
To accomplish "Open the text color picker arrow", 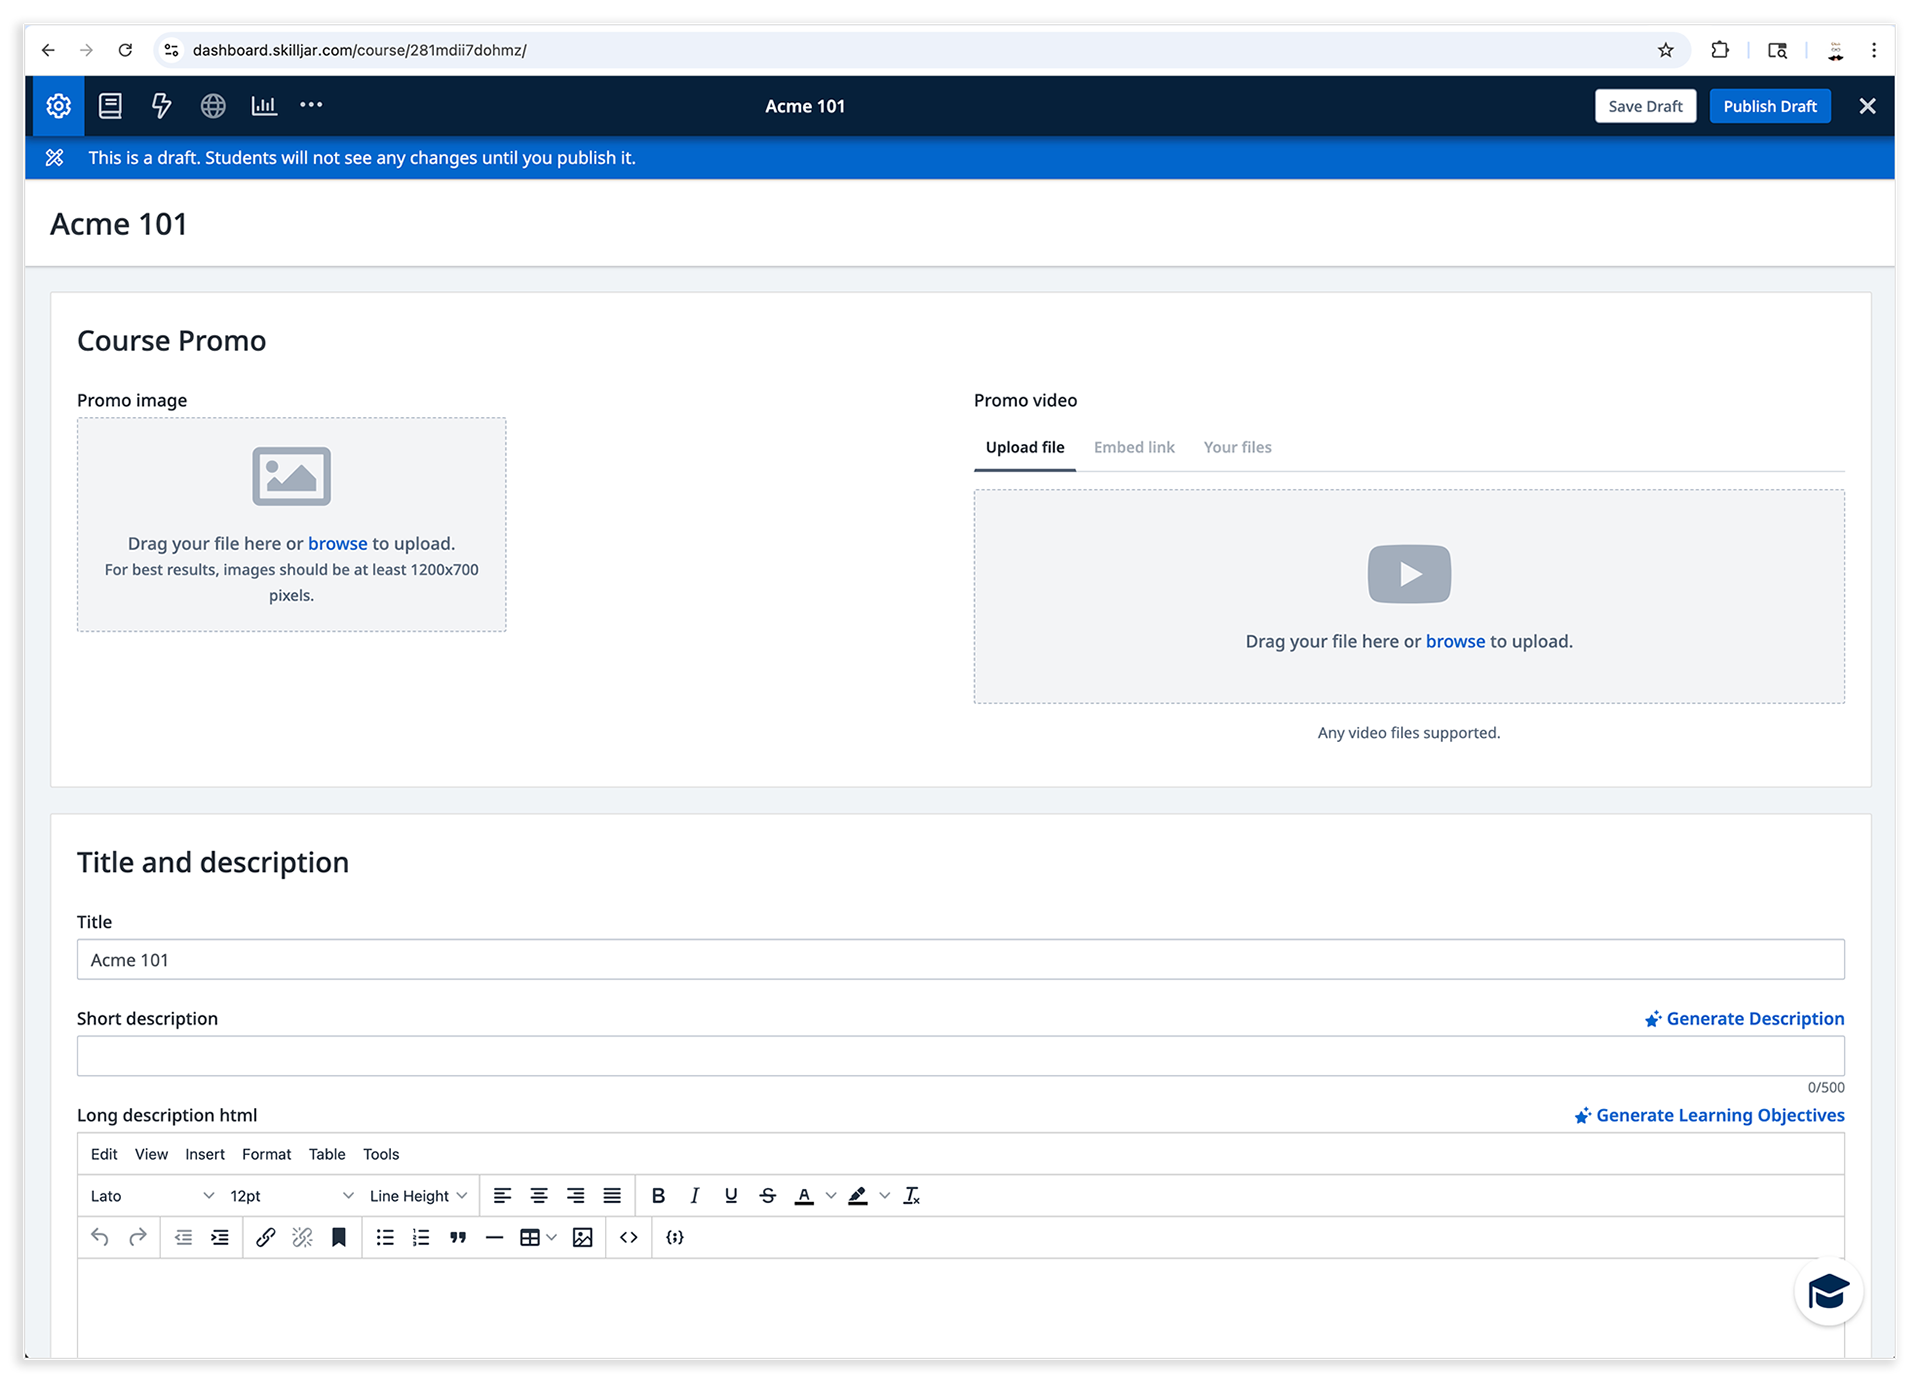I will click(831, 1196).
